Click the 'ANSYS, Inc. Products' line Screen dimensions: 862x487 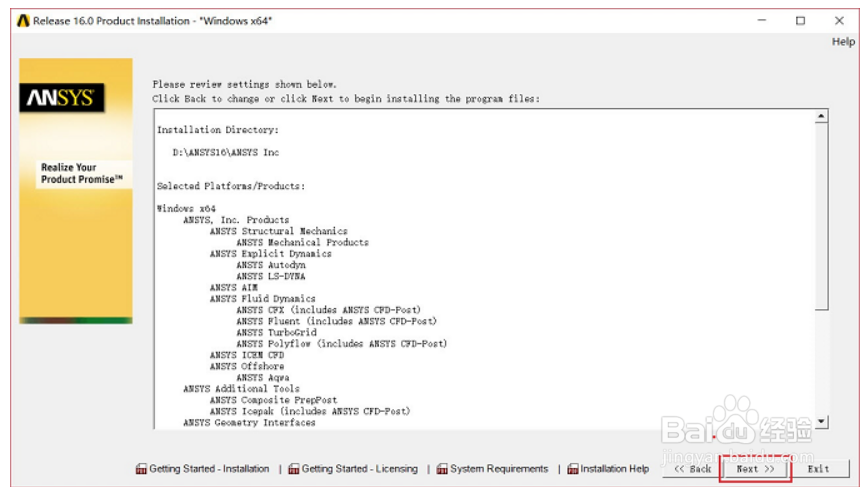point(236,220)
